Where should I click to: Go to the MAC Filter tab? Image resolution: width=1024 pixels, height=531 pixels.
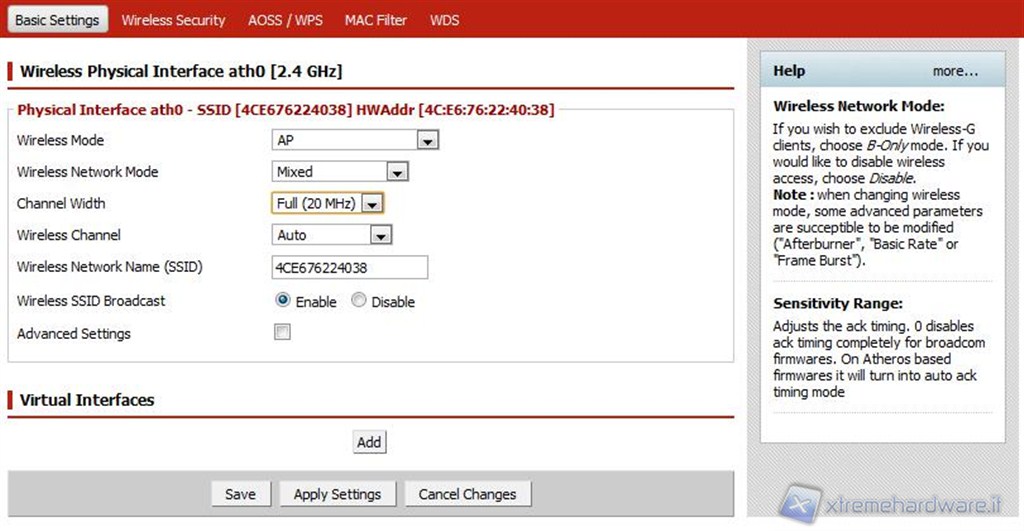coord(376,20)
